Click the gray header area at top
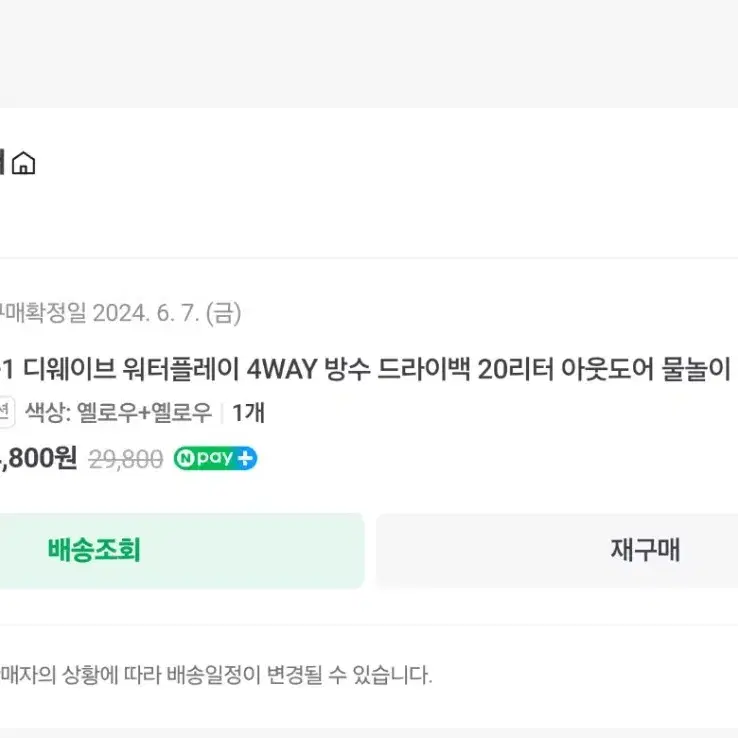Viewport: 738px width, 738px height. point(369,54)
